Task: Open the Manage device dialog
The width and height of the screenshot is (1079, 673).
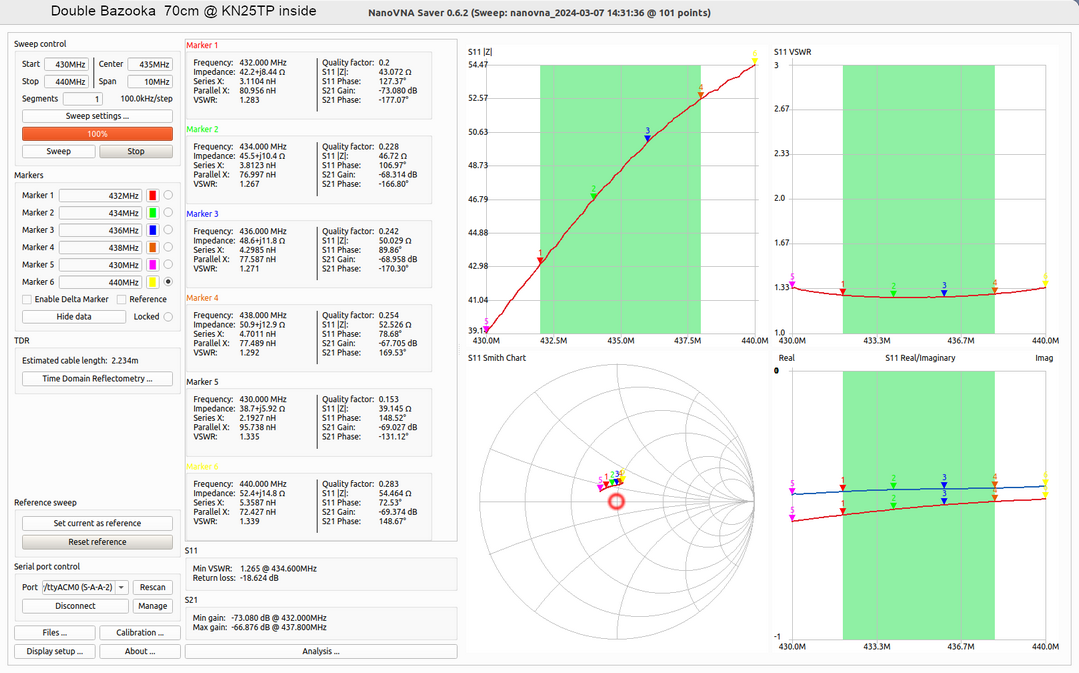Action: tap(153, 606)
